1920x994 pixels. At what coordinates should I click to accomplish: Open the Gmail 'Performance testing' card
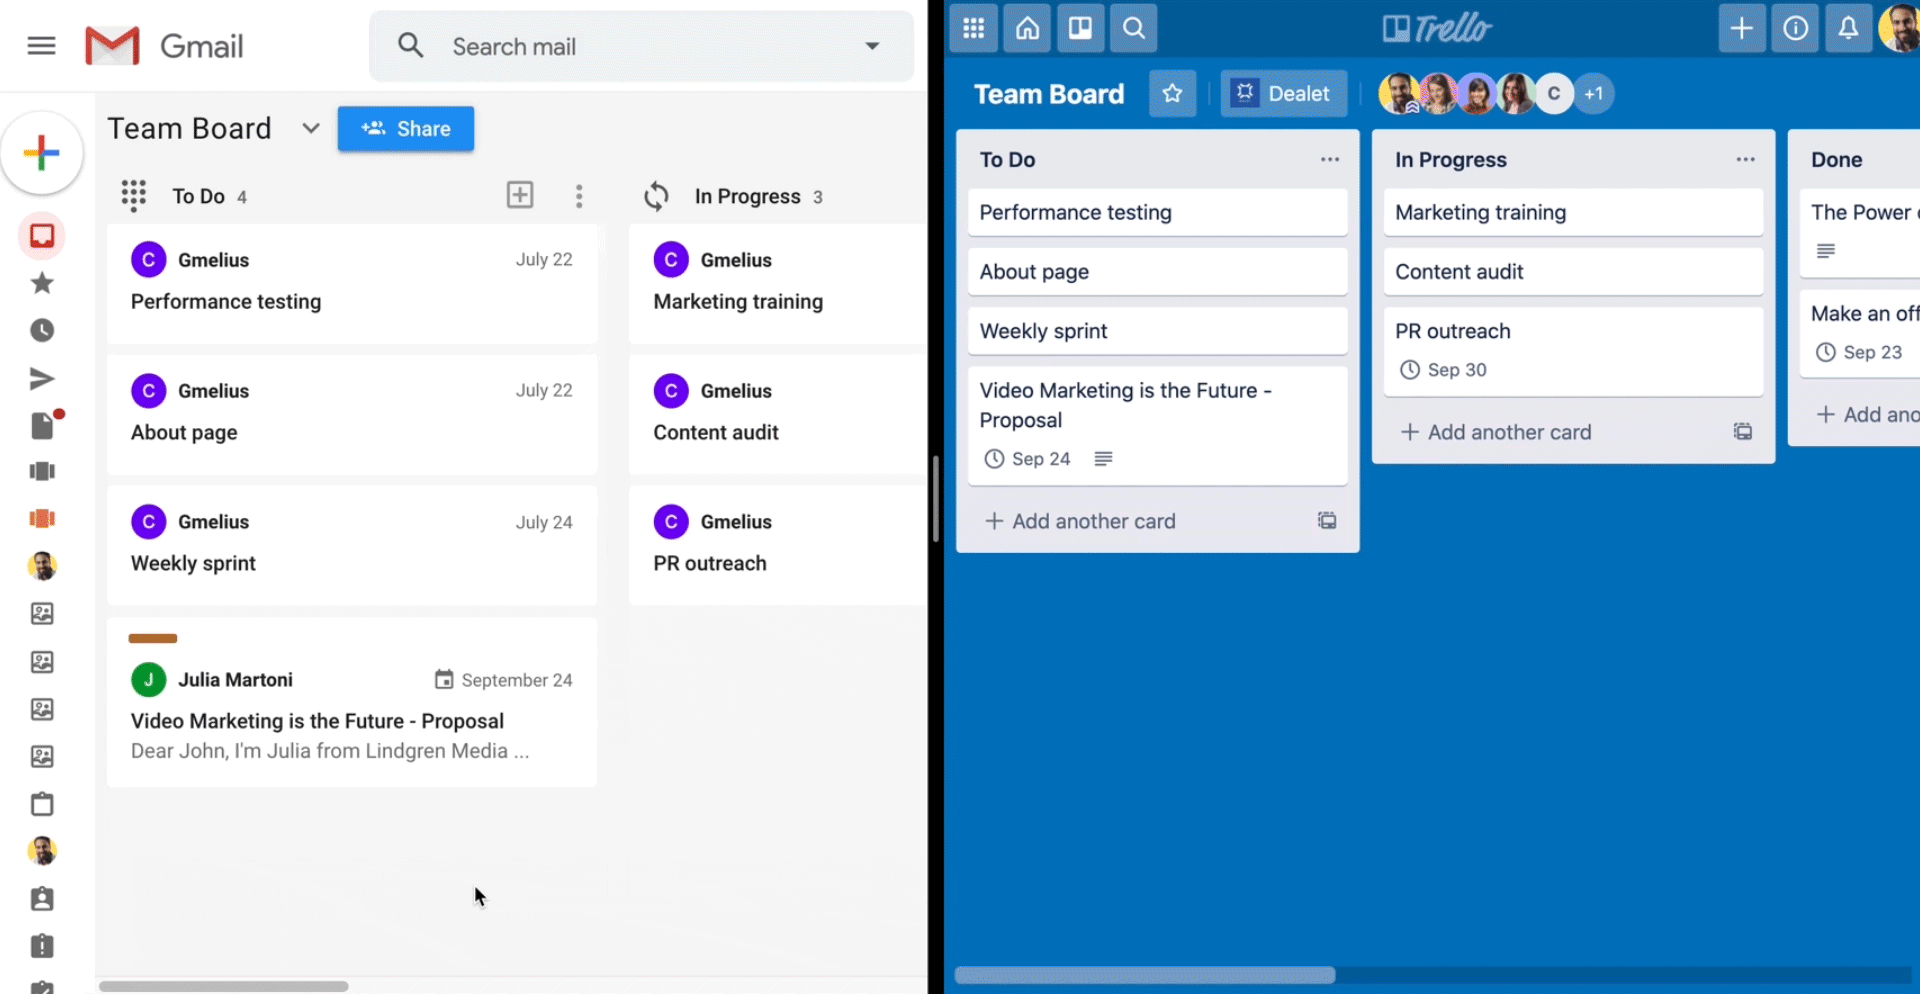tap(352, 284)
